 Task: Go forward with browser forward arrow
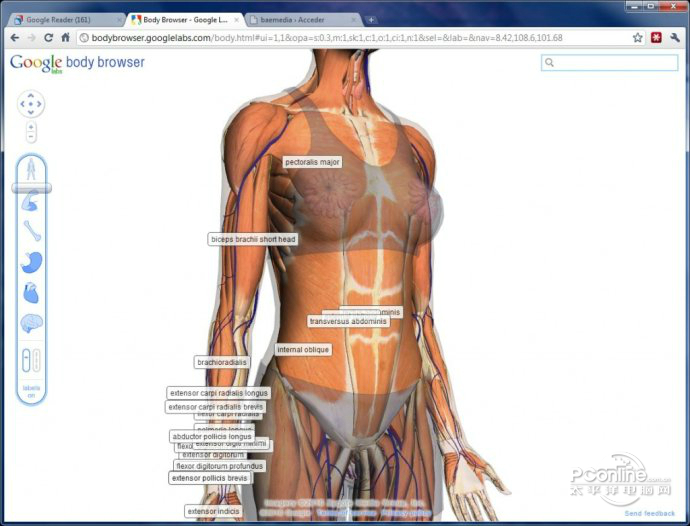click(31, 38)
